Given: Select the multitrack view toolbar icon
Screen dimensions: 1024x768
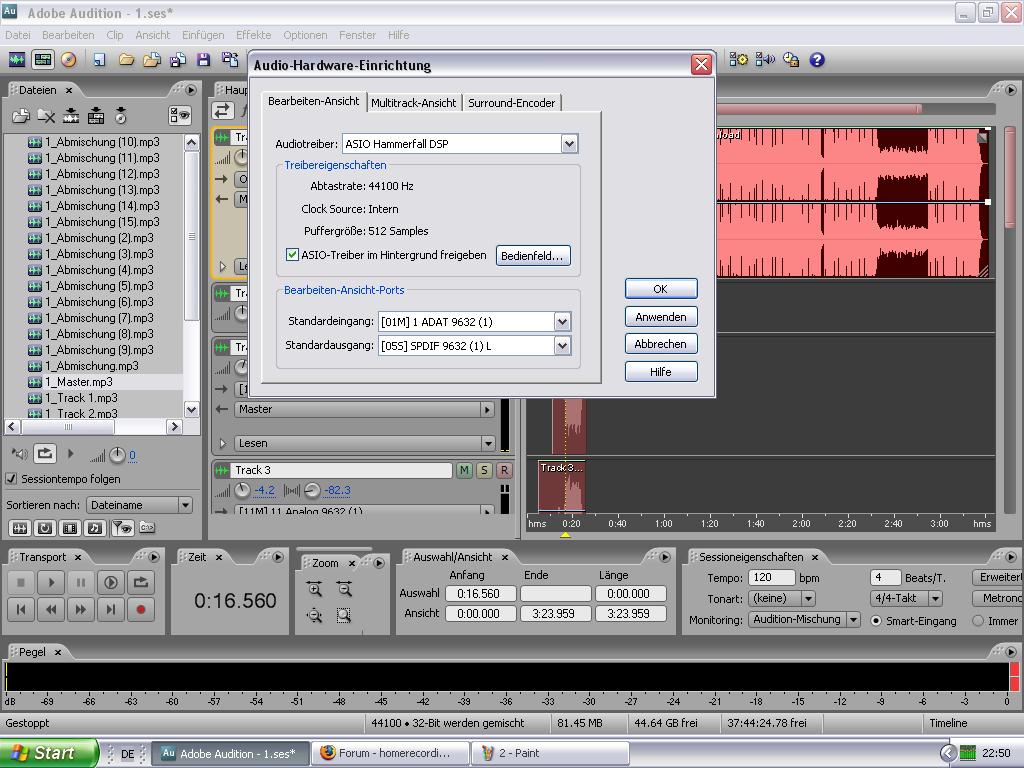Looking at the screenshot, I should tap(43, 60).
